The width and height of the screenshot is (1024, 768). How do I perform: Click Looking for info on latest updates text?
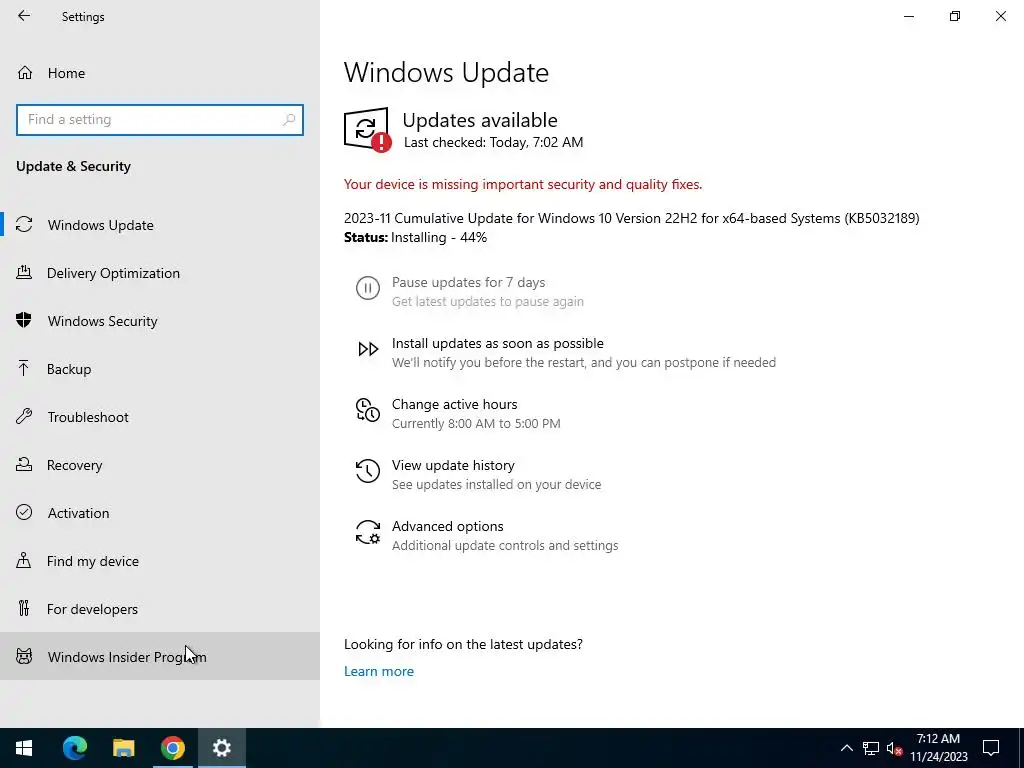[x=463, y=644]
